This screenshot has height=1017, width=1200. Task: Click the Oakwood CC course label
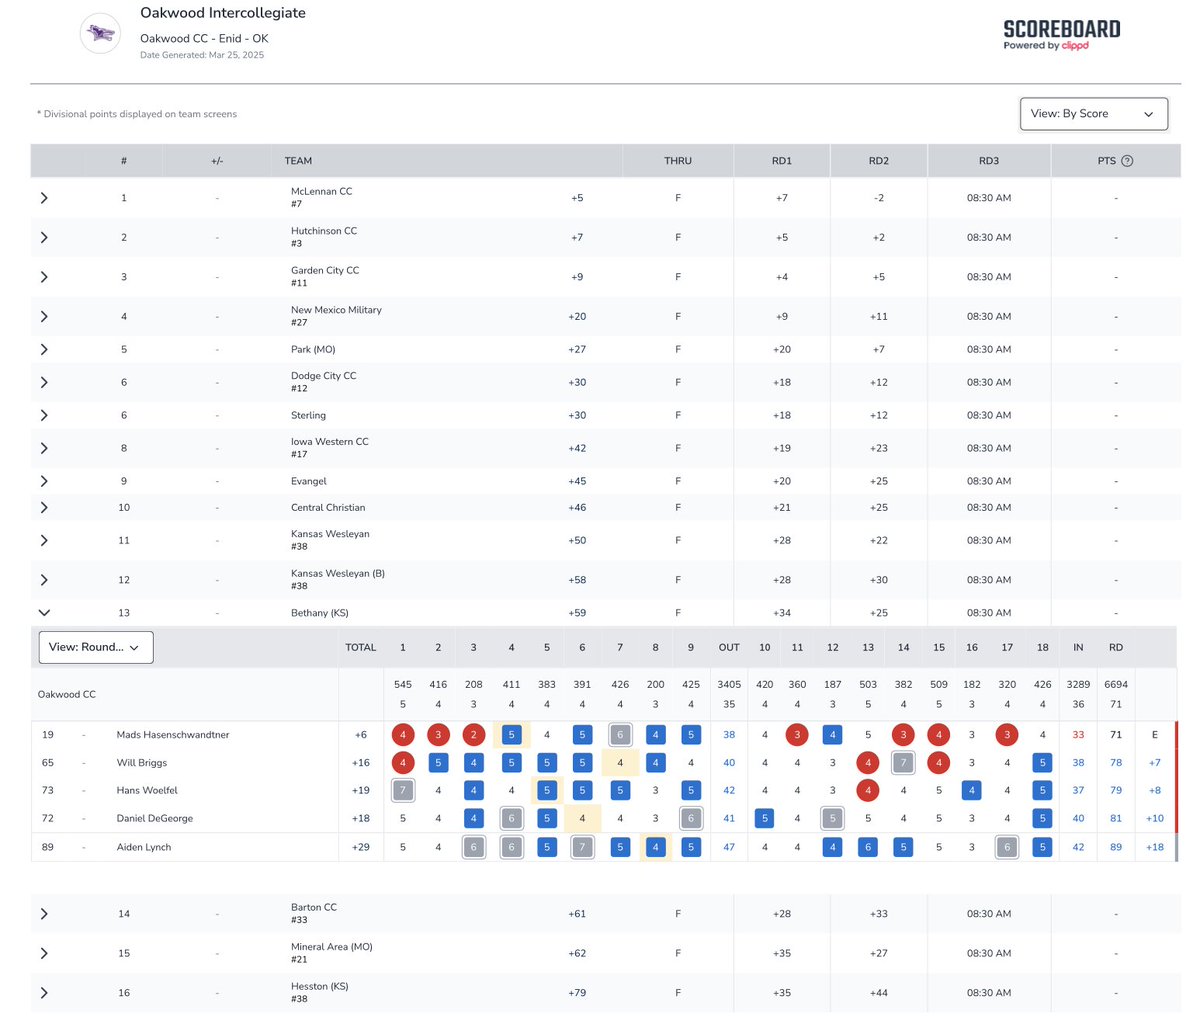pos(67,694)
